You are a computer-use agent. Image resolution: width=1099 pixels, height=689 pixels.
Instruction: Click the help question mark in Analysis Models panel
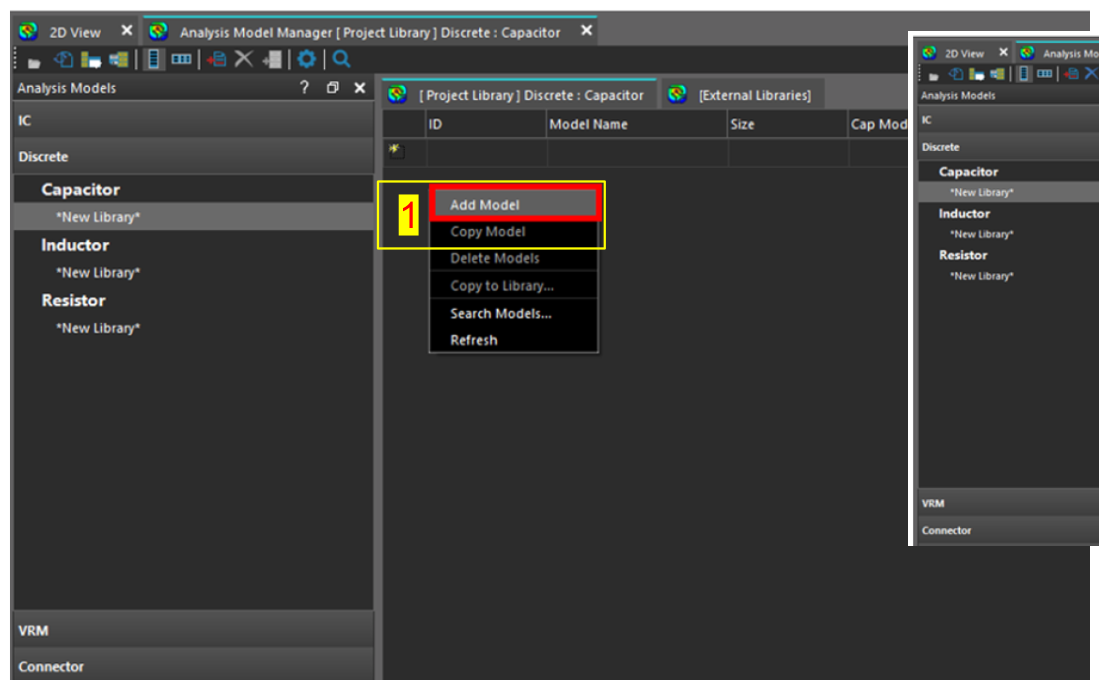point(304,88)
